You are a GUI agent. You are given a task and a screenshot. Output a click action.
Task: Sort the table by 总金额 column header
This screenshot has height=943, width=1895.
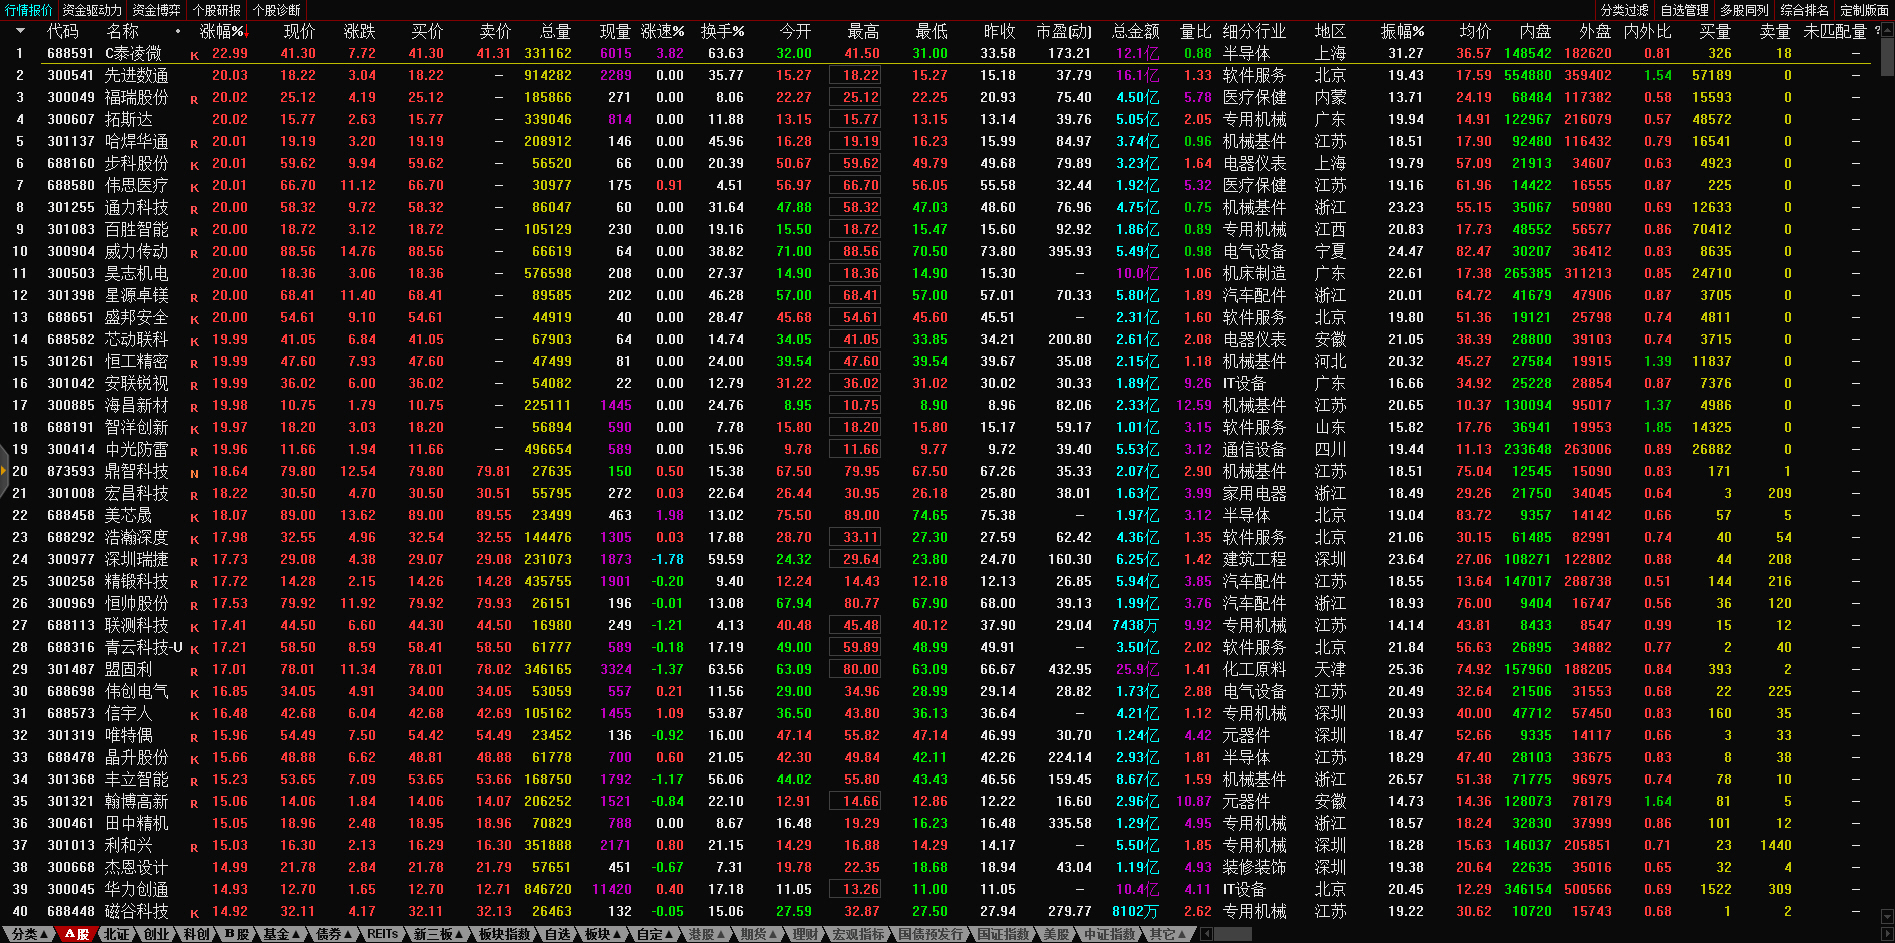click(1135, 32)
